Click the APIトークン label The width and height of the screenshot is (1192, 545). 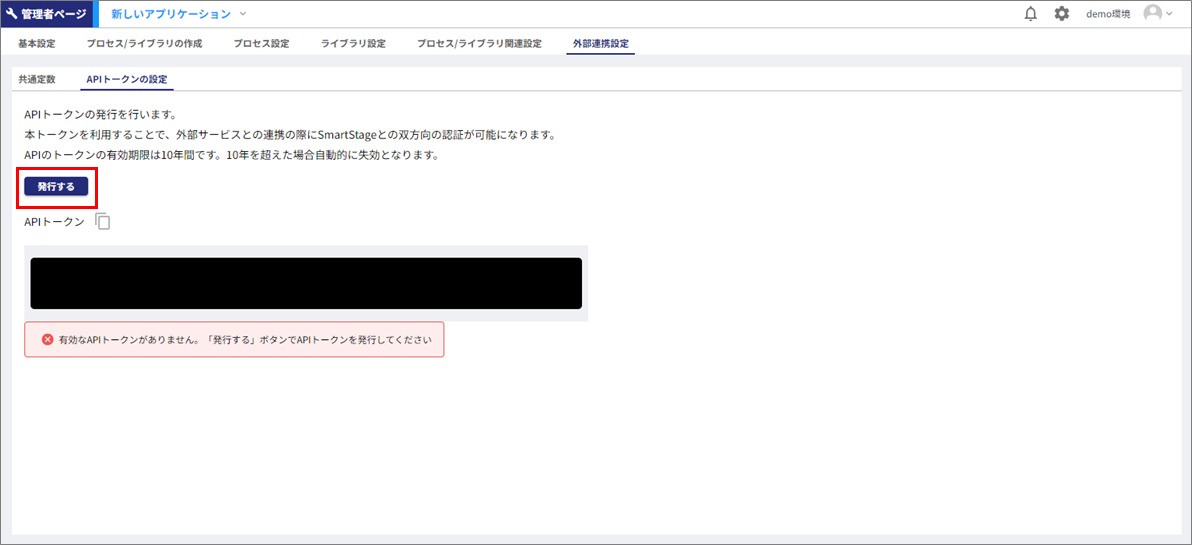55,221
